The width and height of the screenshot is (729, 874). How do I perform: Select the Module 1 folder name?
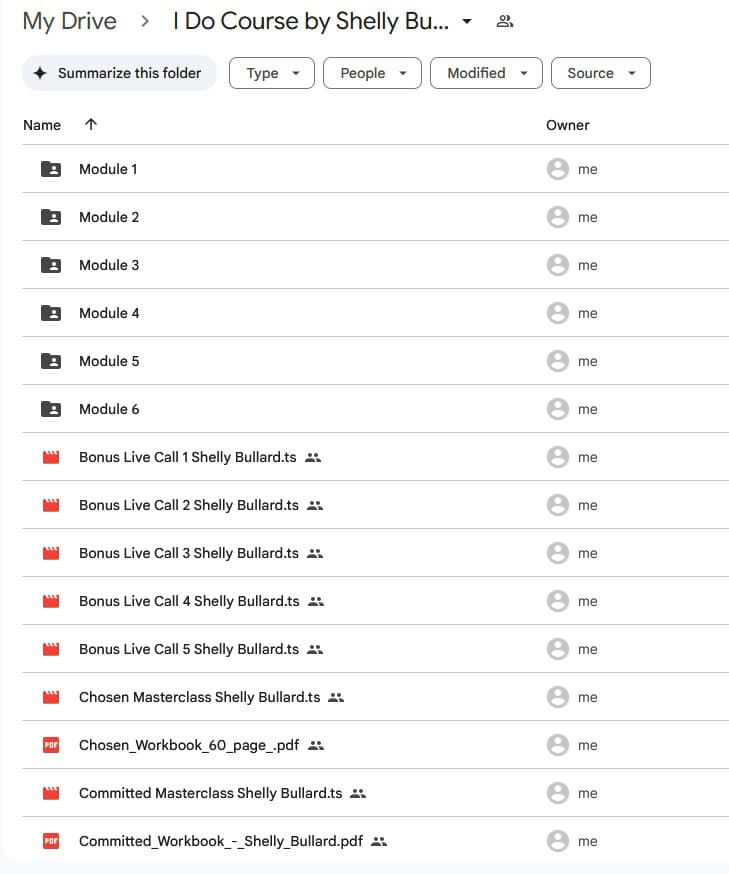[x=108, y=169]
